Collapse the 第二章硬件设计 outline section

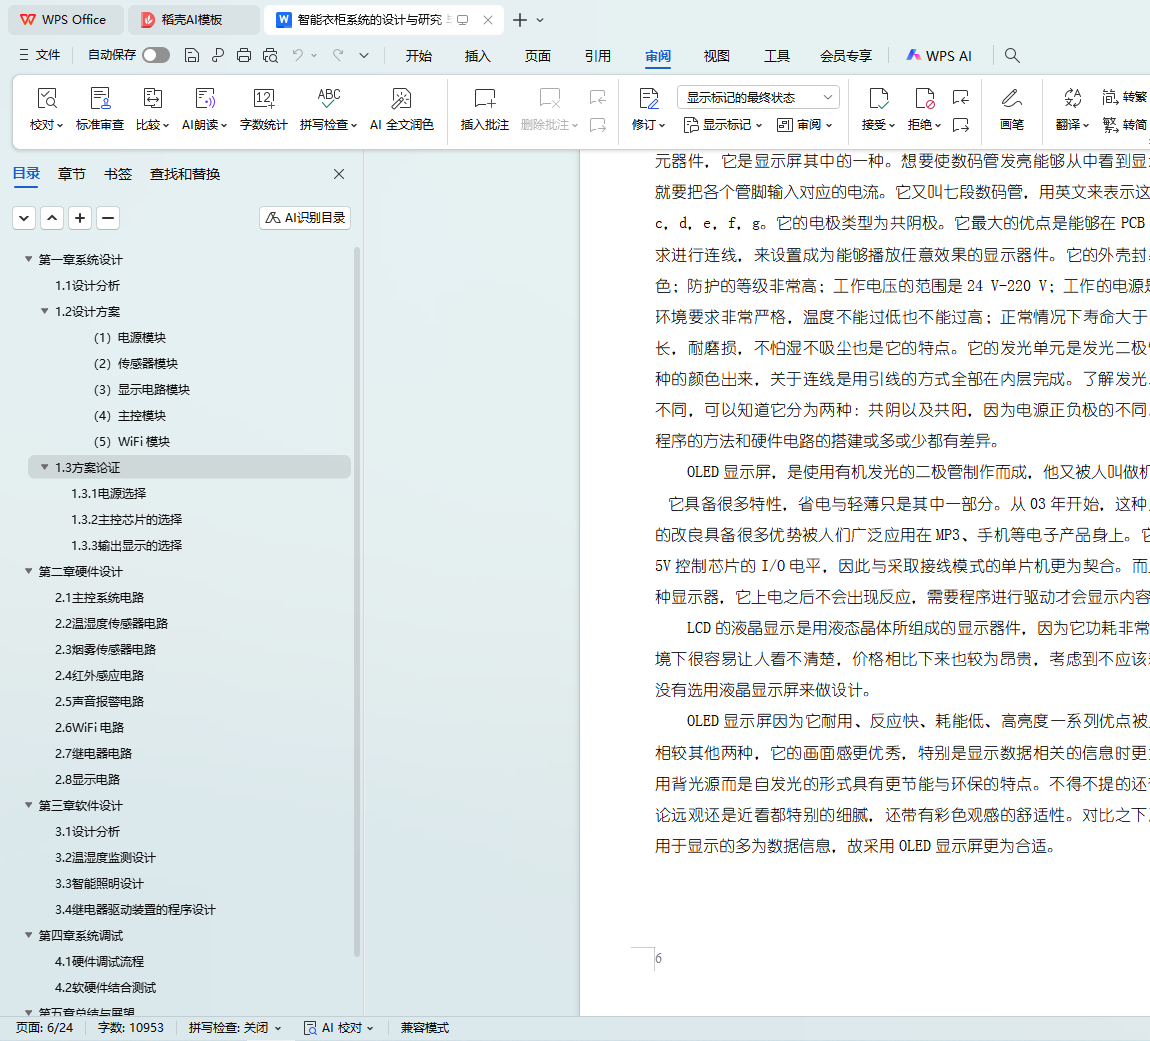coord(28,572)
